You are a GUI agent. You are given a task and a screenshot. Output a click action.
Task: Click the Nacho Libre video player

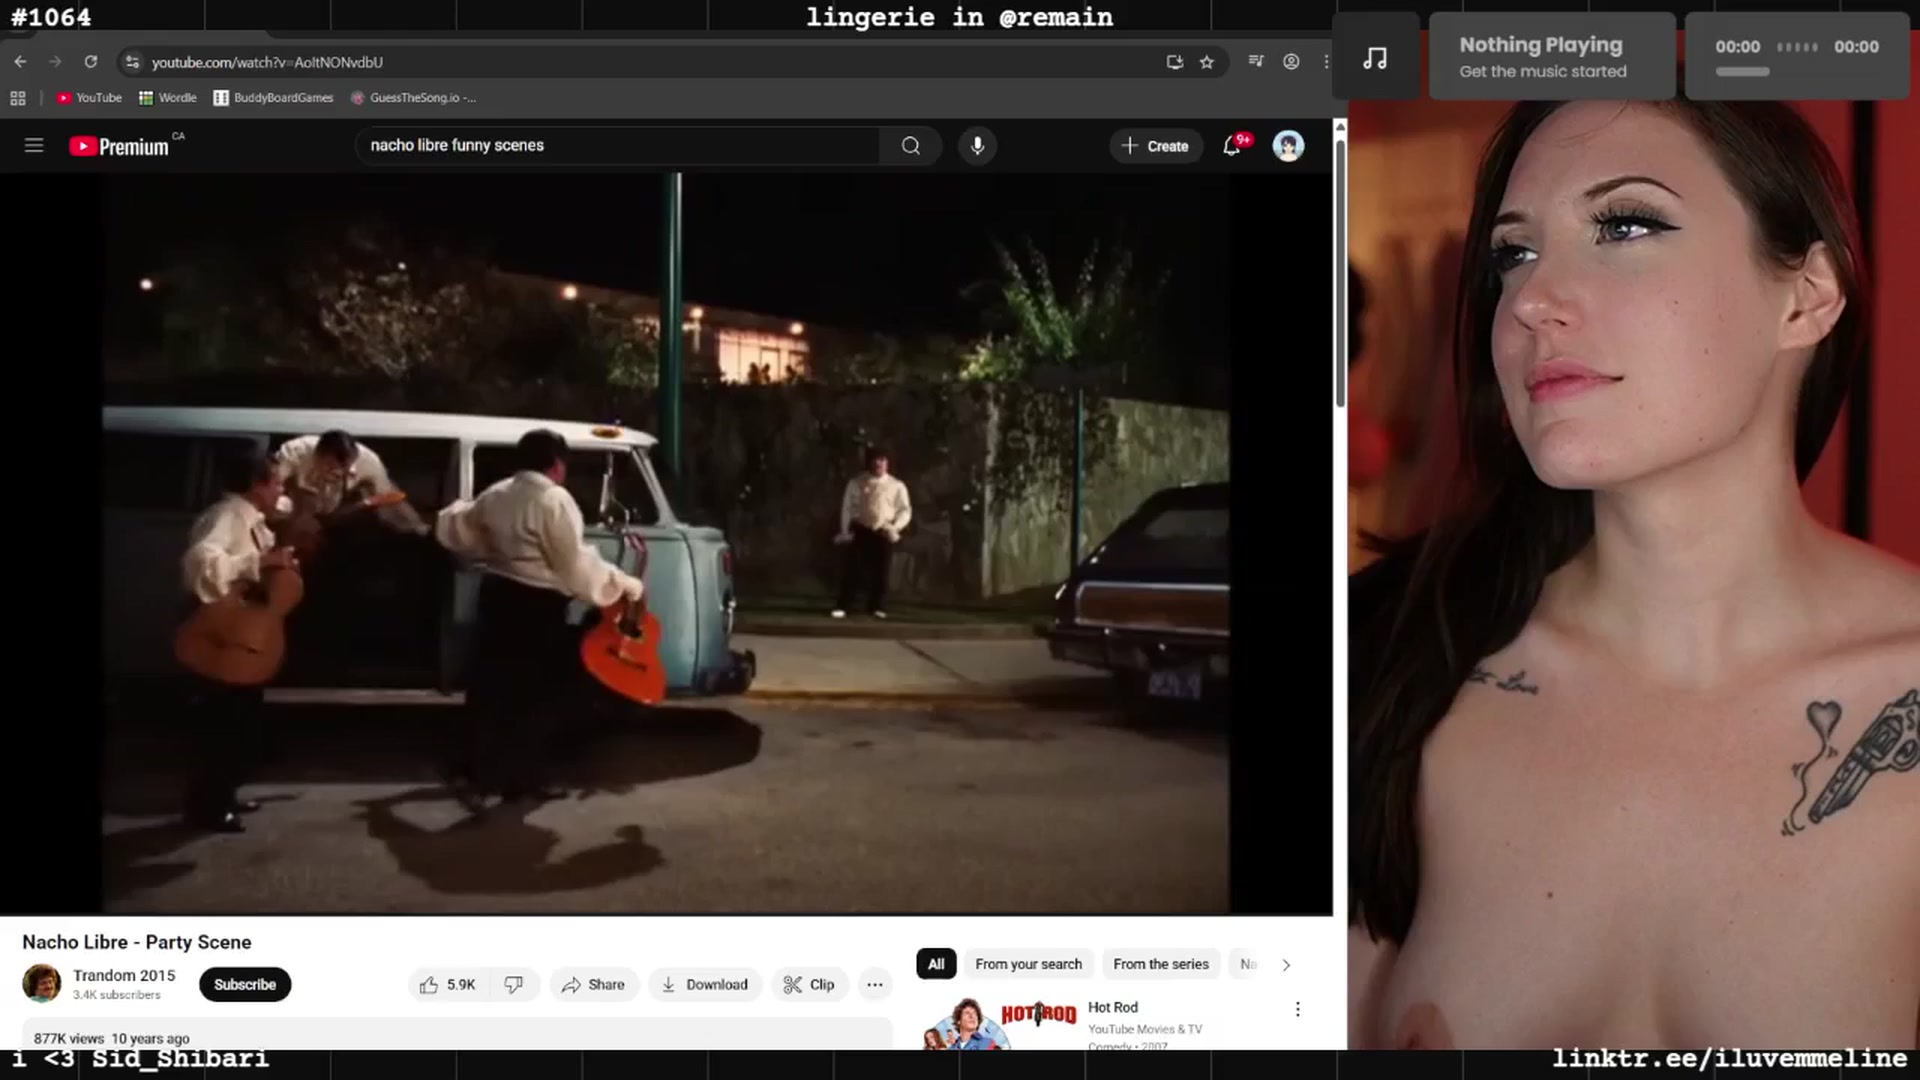pos(666,544)
